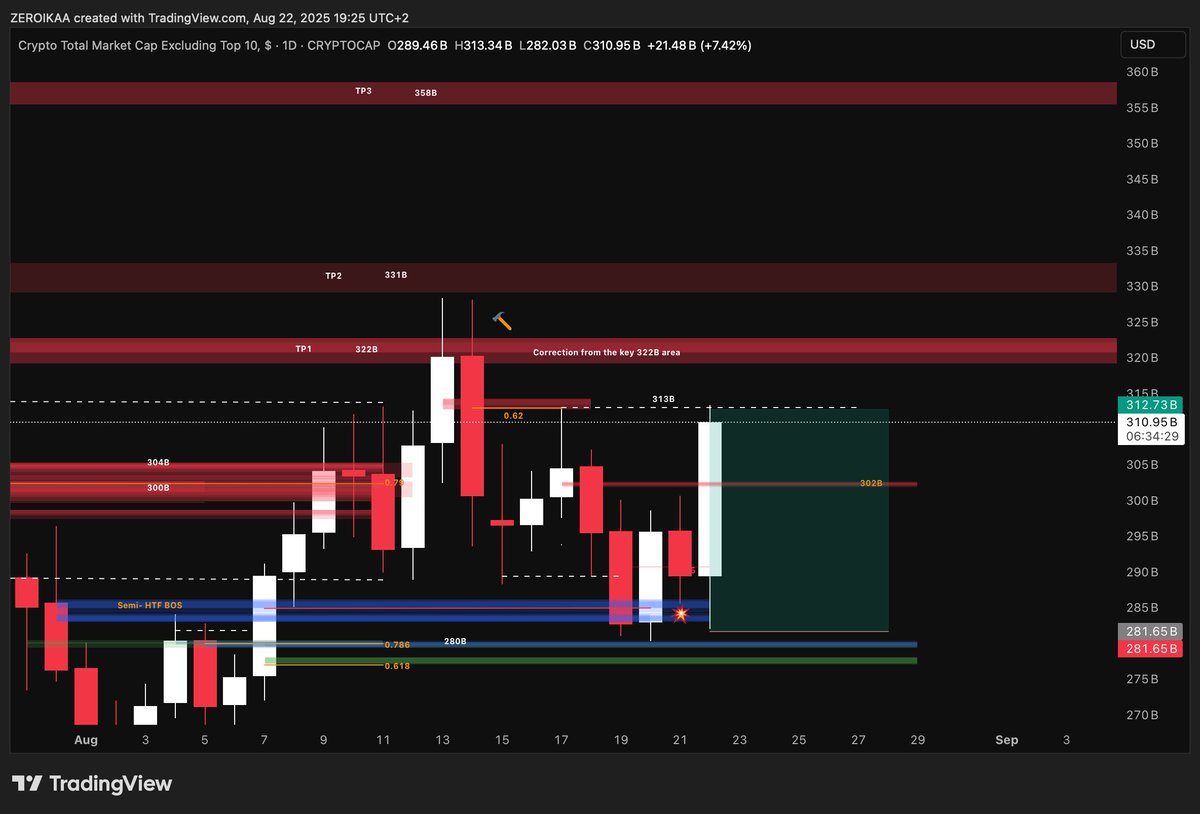The image size is (1200, 814).
Task: Click the TP3 label on the 358B zone
Action: (361, 90)
